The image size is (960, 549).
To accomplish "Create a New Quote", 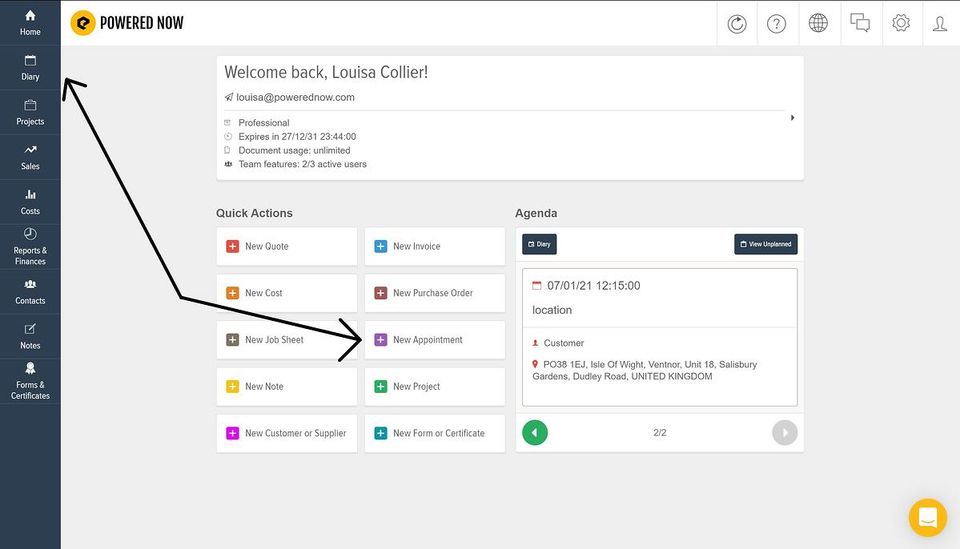I will (287, 246).
